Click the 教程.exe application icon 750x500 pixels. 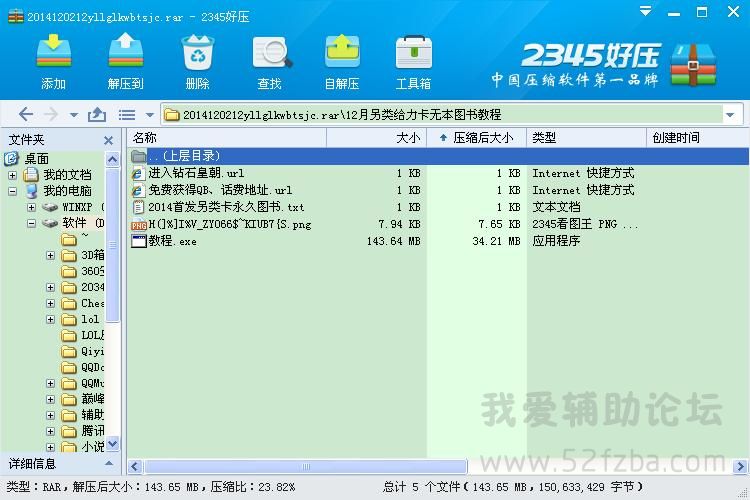(x=138, y=241)
